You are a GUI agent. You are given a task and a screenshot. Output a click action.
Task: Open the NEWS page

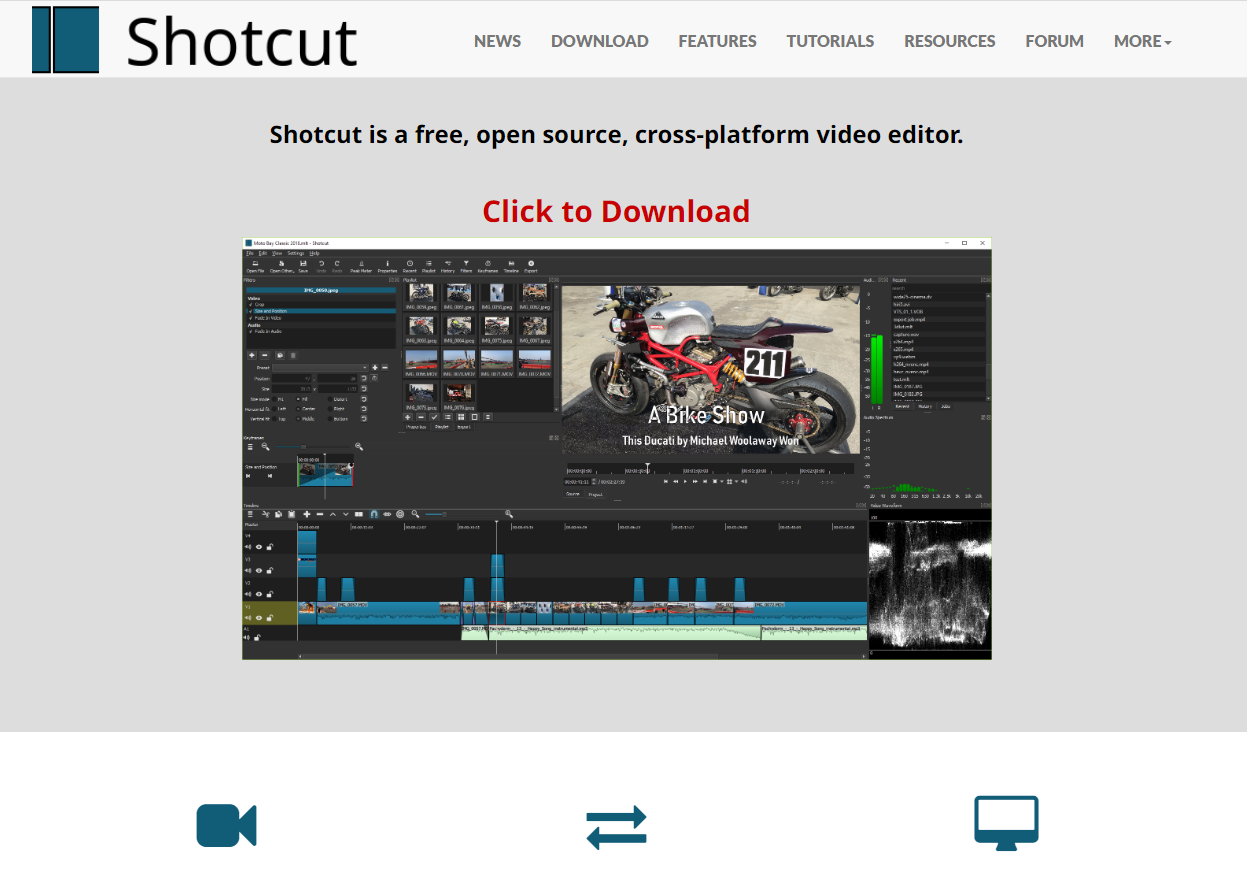[497, 41]
